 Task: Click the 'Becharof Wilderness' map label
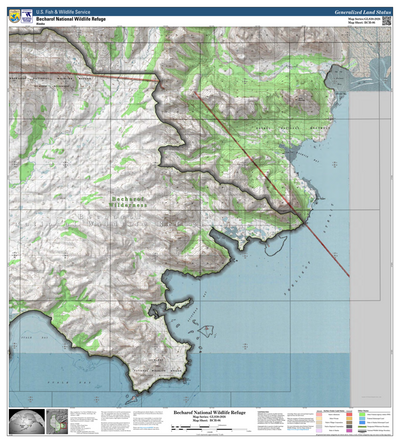pos(128,202)
